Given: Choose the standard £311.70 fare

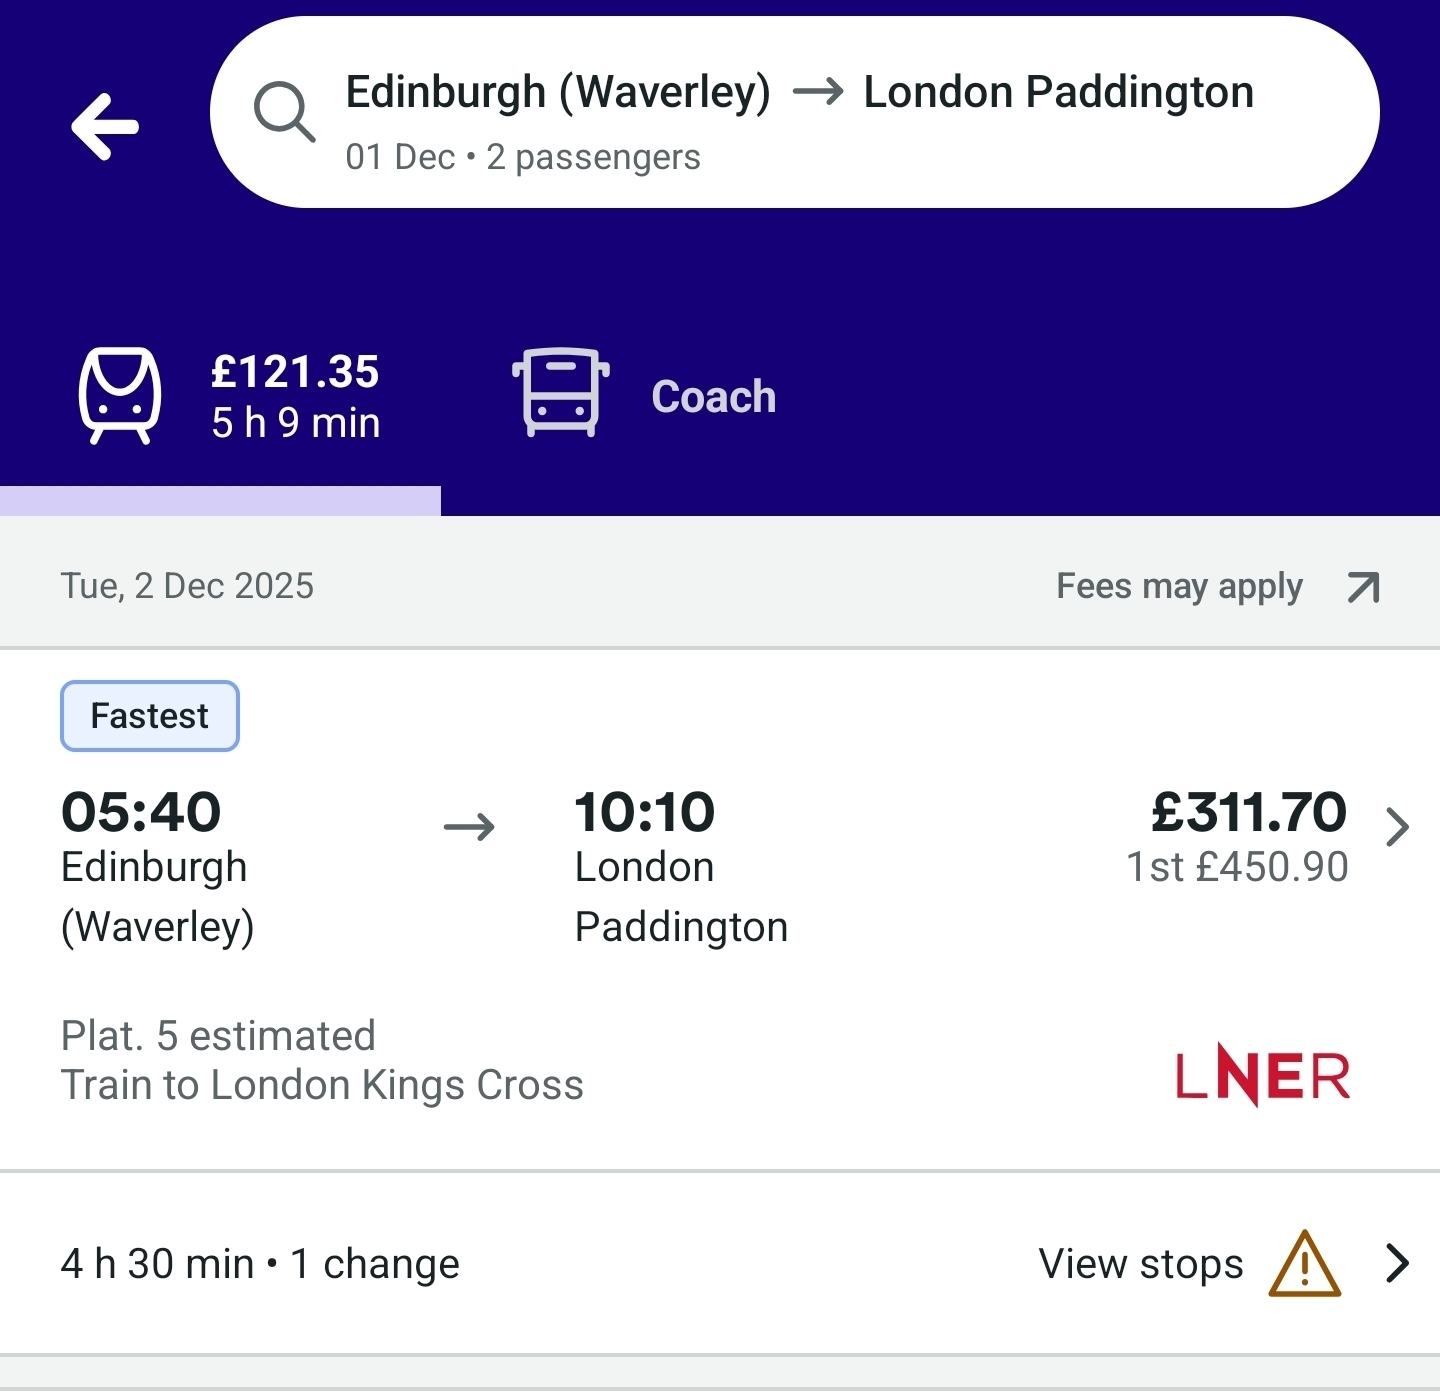Looking at the screenshot, I should 1248,812.
